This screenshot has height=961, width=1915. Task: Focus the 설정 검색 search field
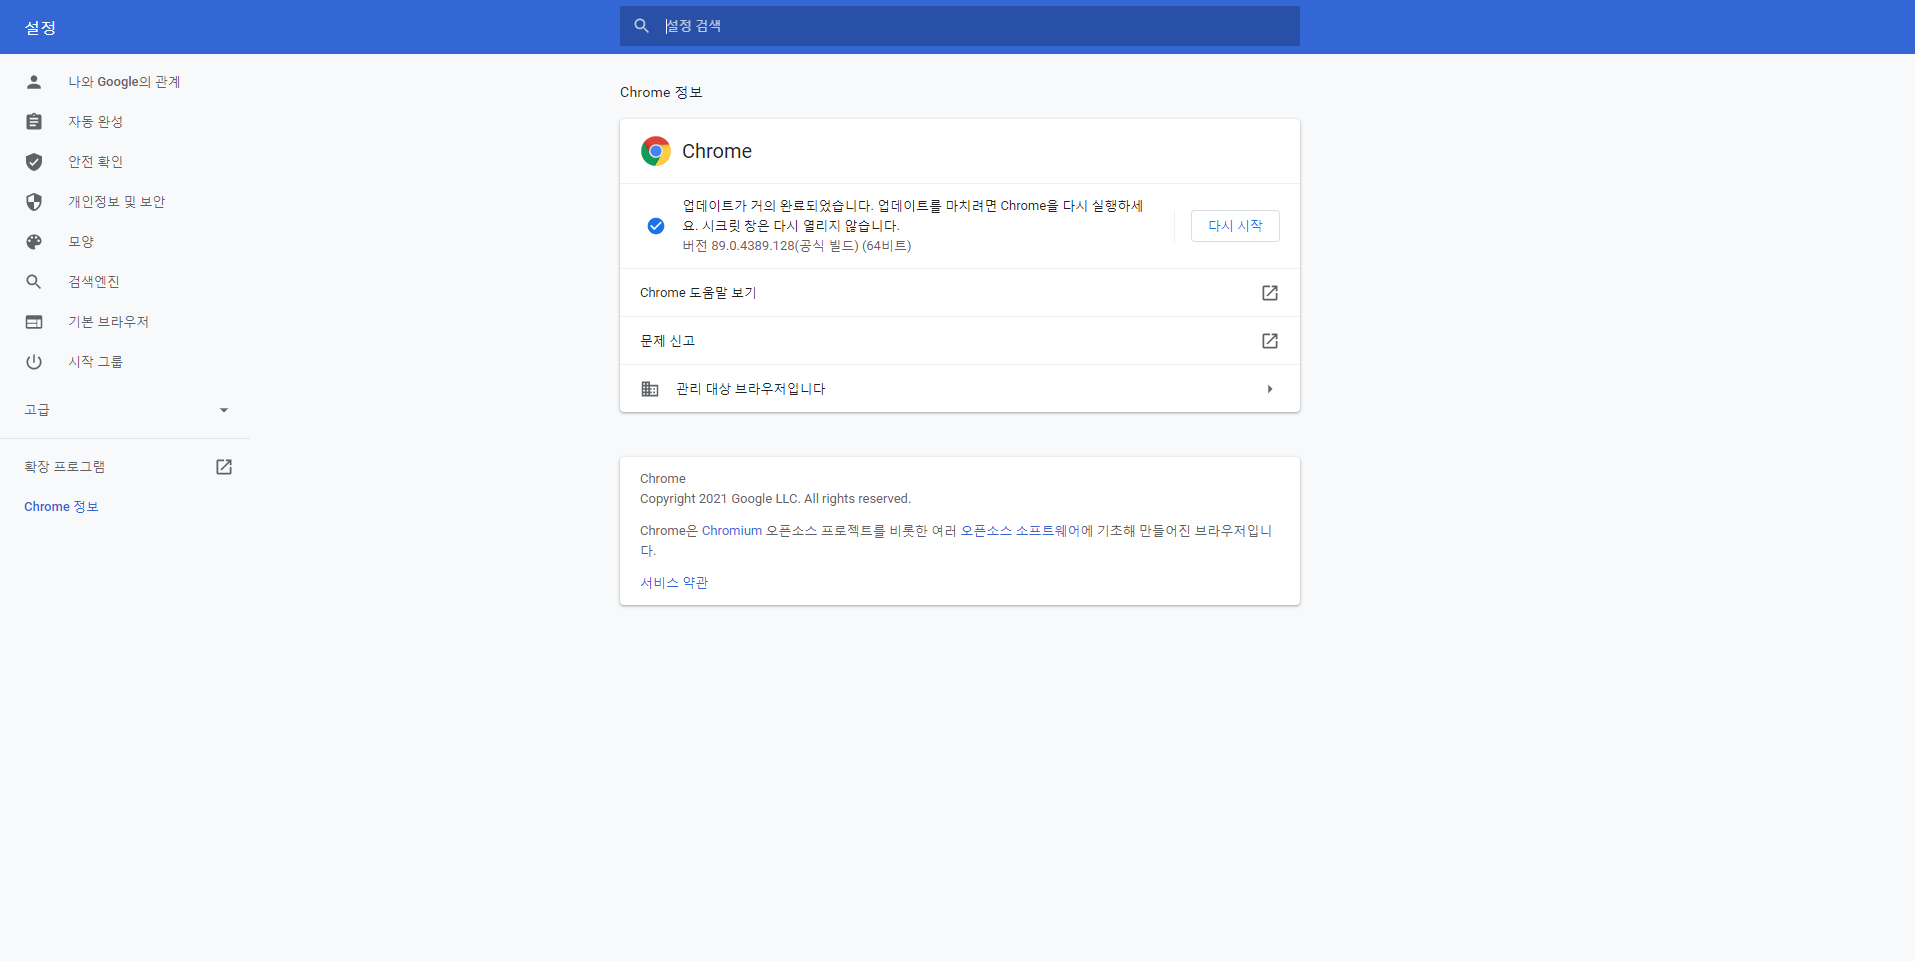point(960,26)
